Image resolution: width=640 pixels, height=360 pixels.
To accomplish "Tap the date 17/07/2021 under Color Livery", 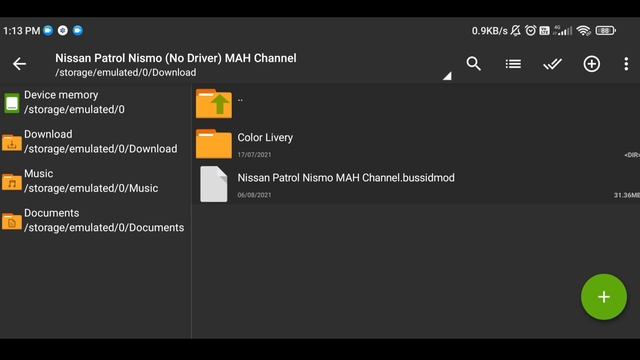I will 254,155.
